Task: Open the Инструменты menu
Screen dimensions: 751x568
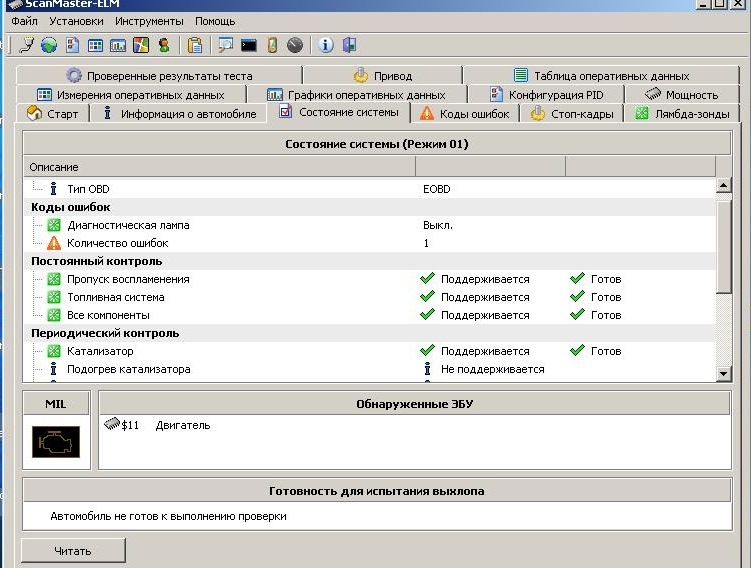Action: (149, 21)
